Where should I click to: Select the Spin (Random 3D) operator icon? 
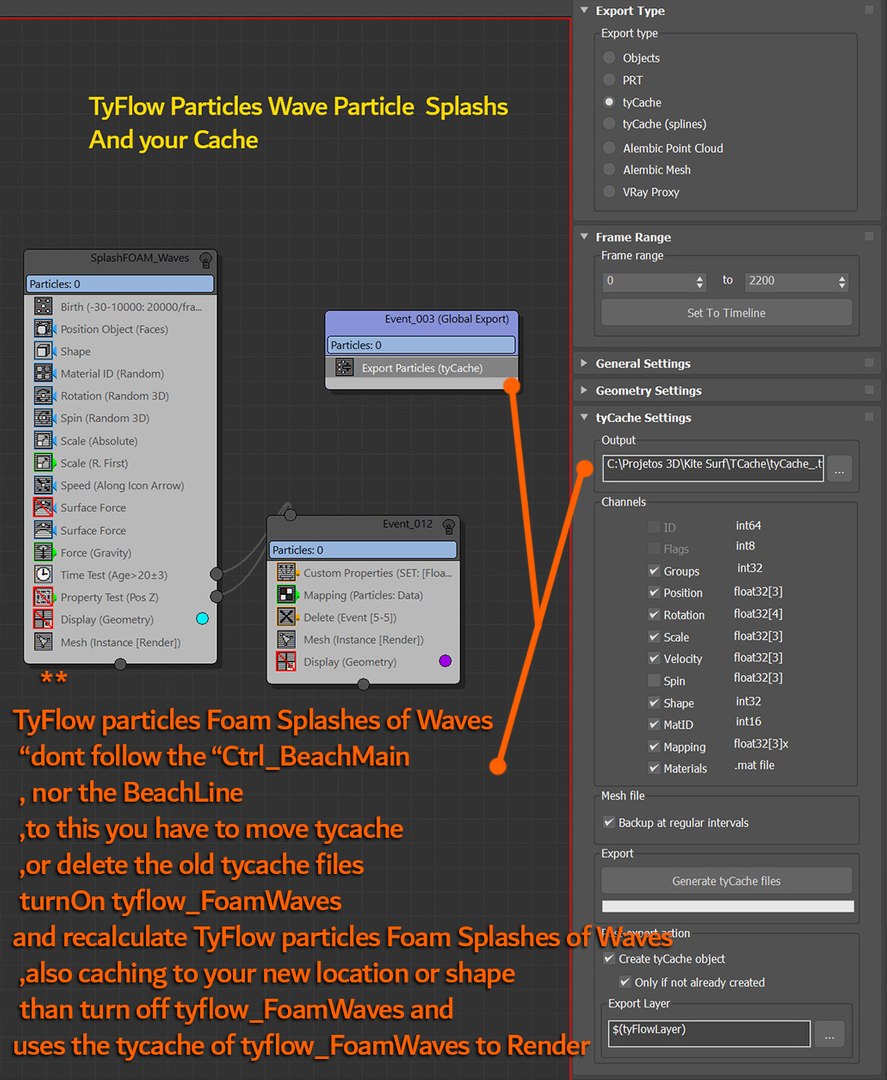click(43, 417)
